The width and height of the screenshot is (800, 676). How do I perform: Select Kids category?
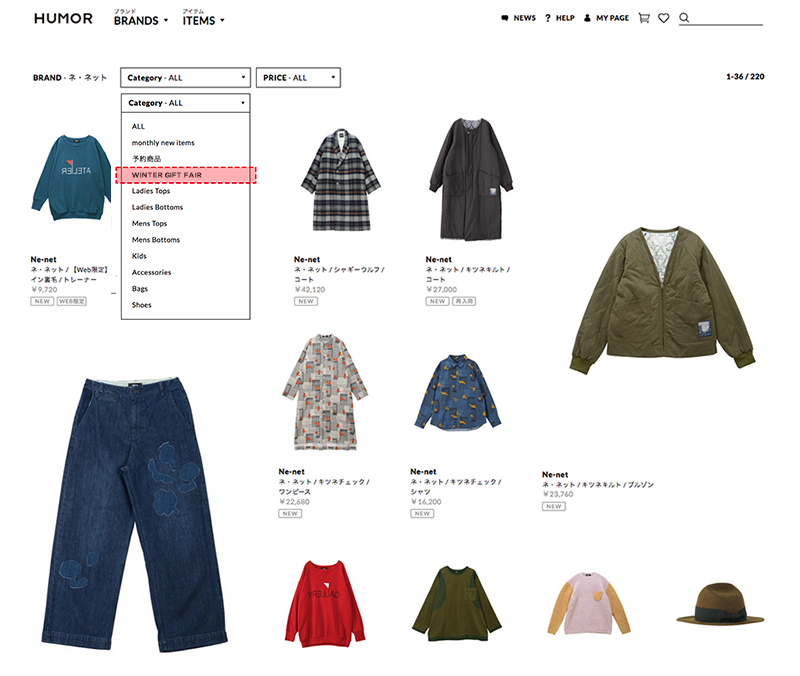(x=139, y=256)
